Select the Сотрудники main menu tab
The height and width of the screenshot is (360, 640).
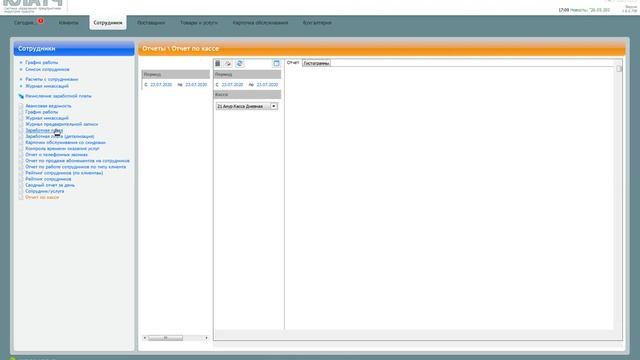coord(108,23)
